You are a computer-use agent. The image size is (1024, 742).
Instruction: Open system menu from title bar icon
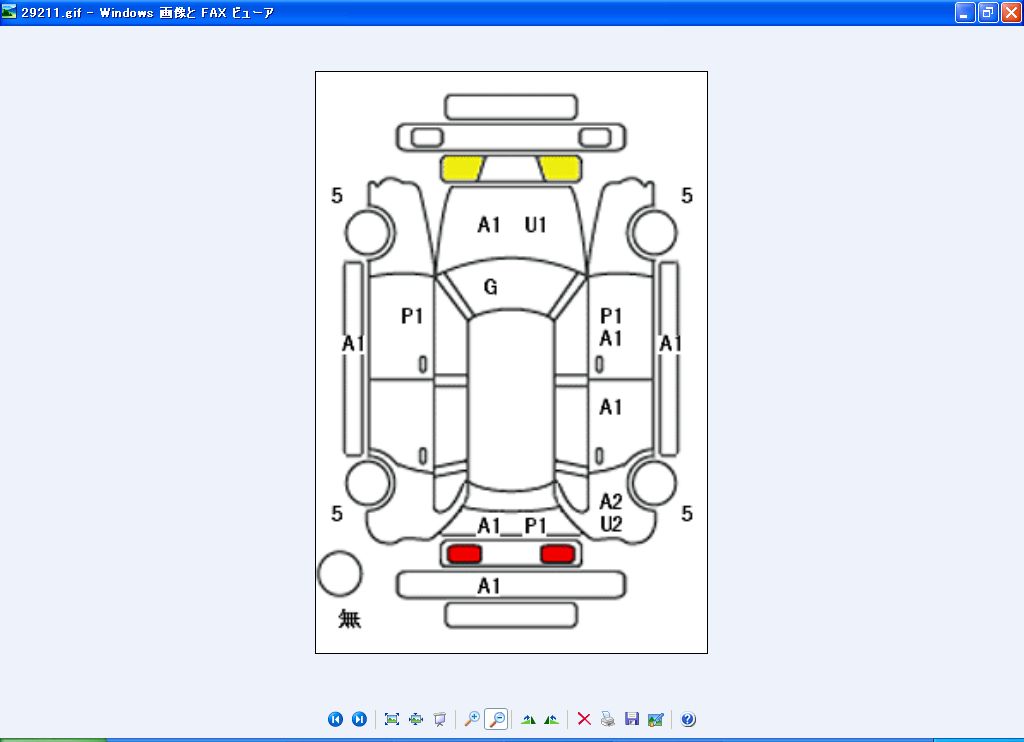tap(9, 12)
